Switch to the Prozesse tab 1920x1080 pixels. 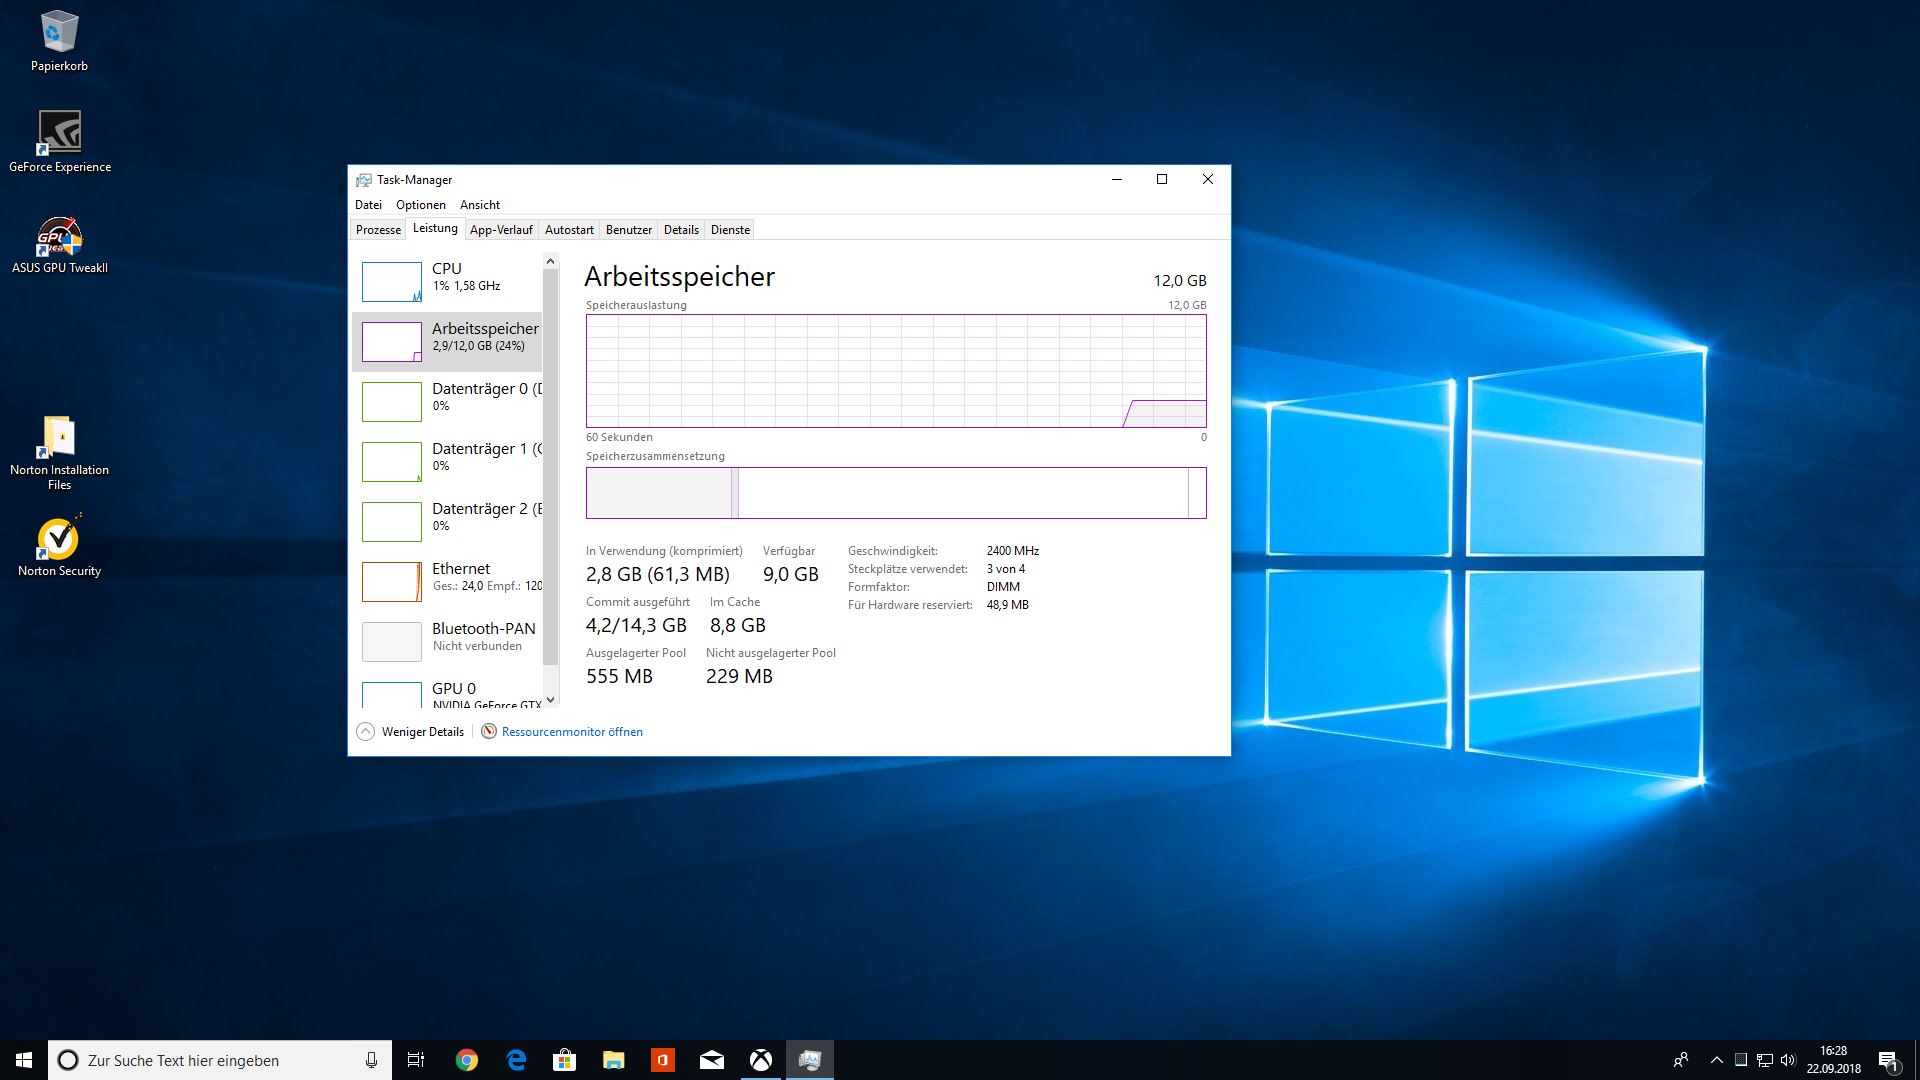[378, 230]
